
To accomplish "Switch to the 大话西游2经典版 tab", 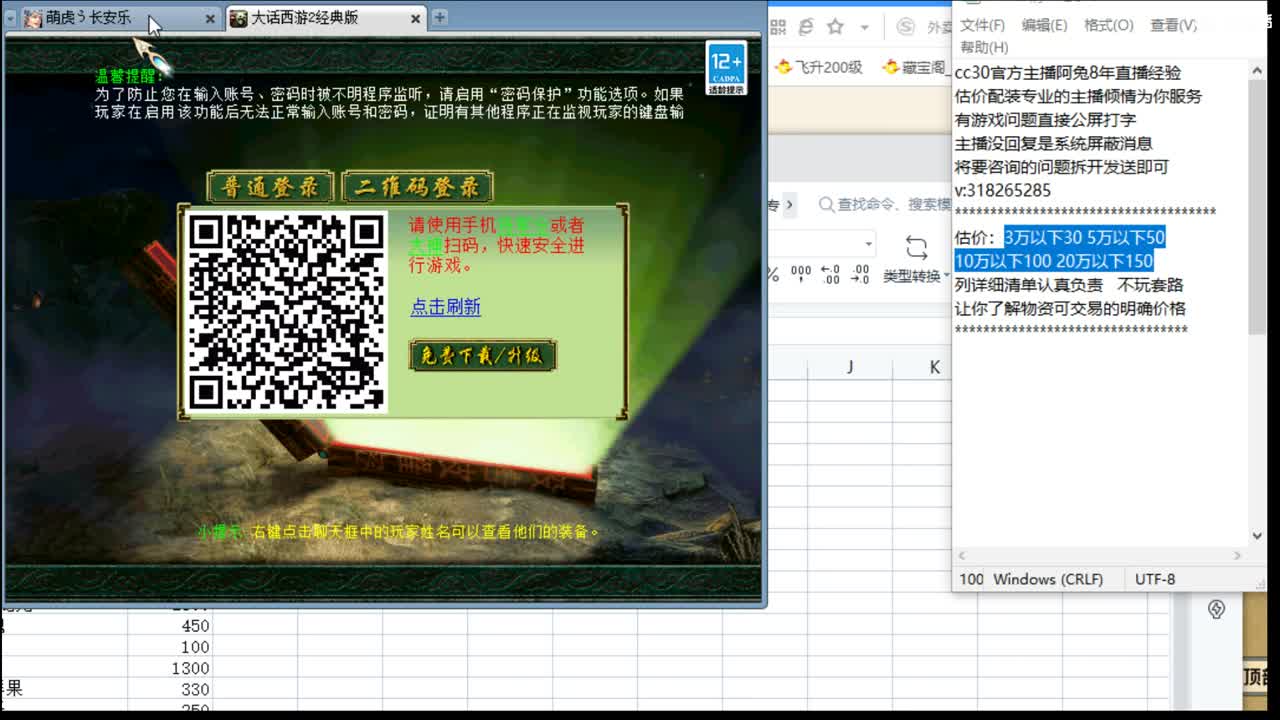I will [x=326, y=18].
